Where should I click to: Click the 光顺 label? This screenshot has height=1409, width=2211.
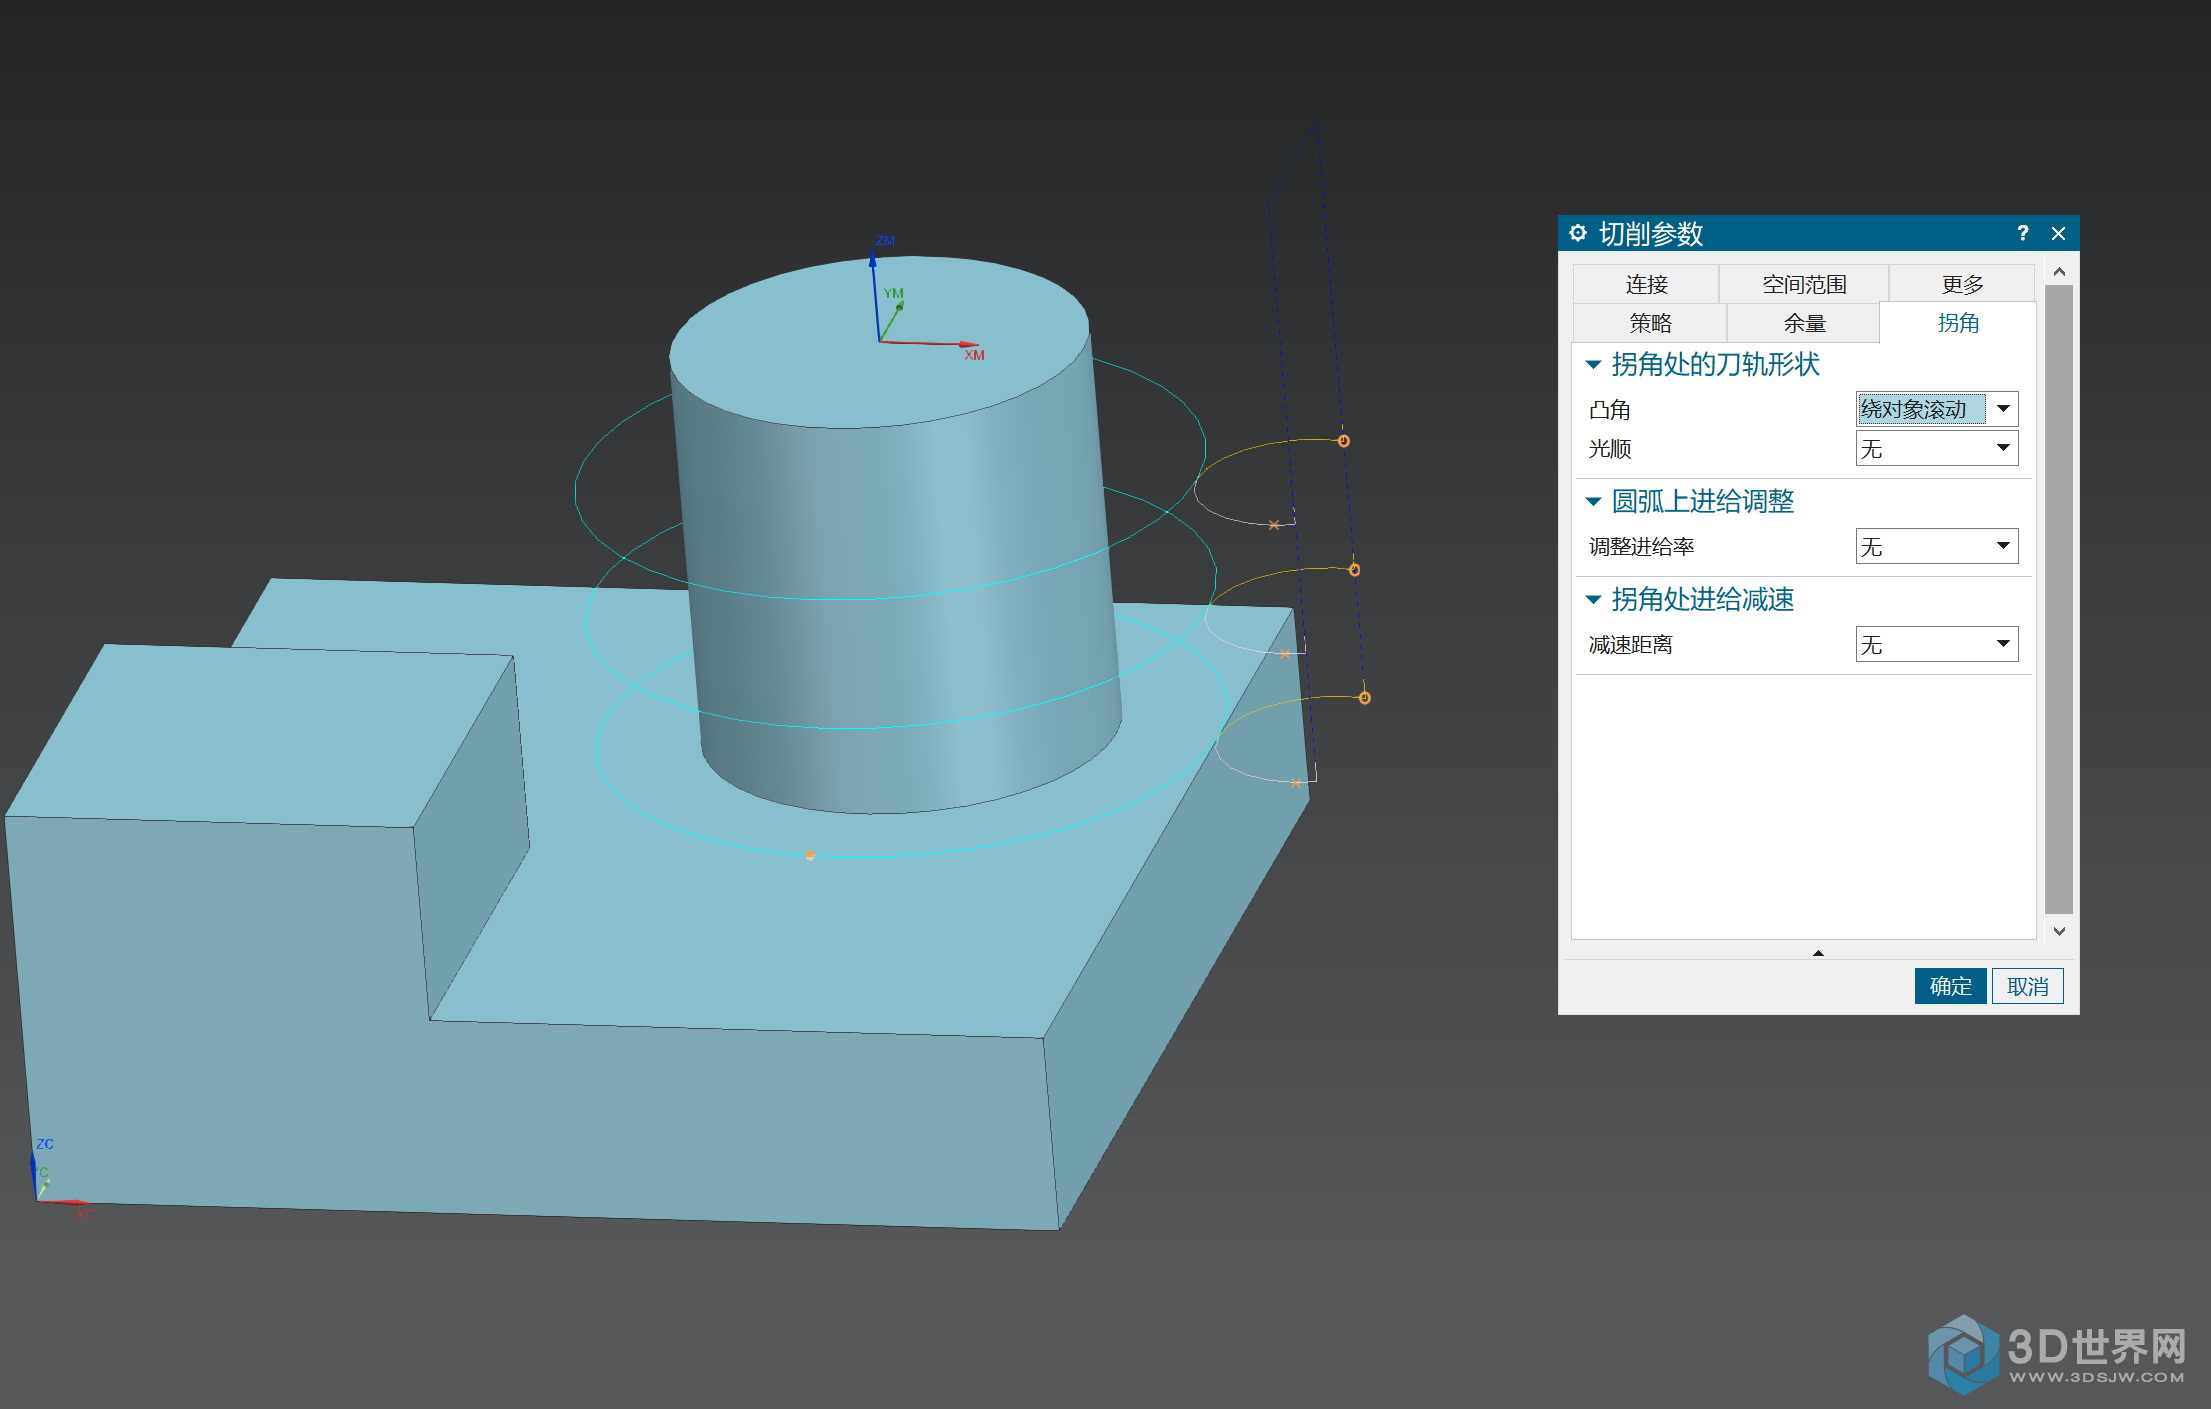1609,449
